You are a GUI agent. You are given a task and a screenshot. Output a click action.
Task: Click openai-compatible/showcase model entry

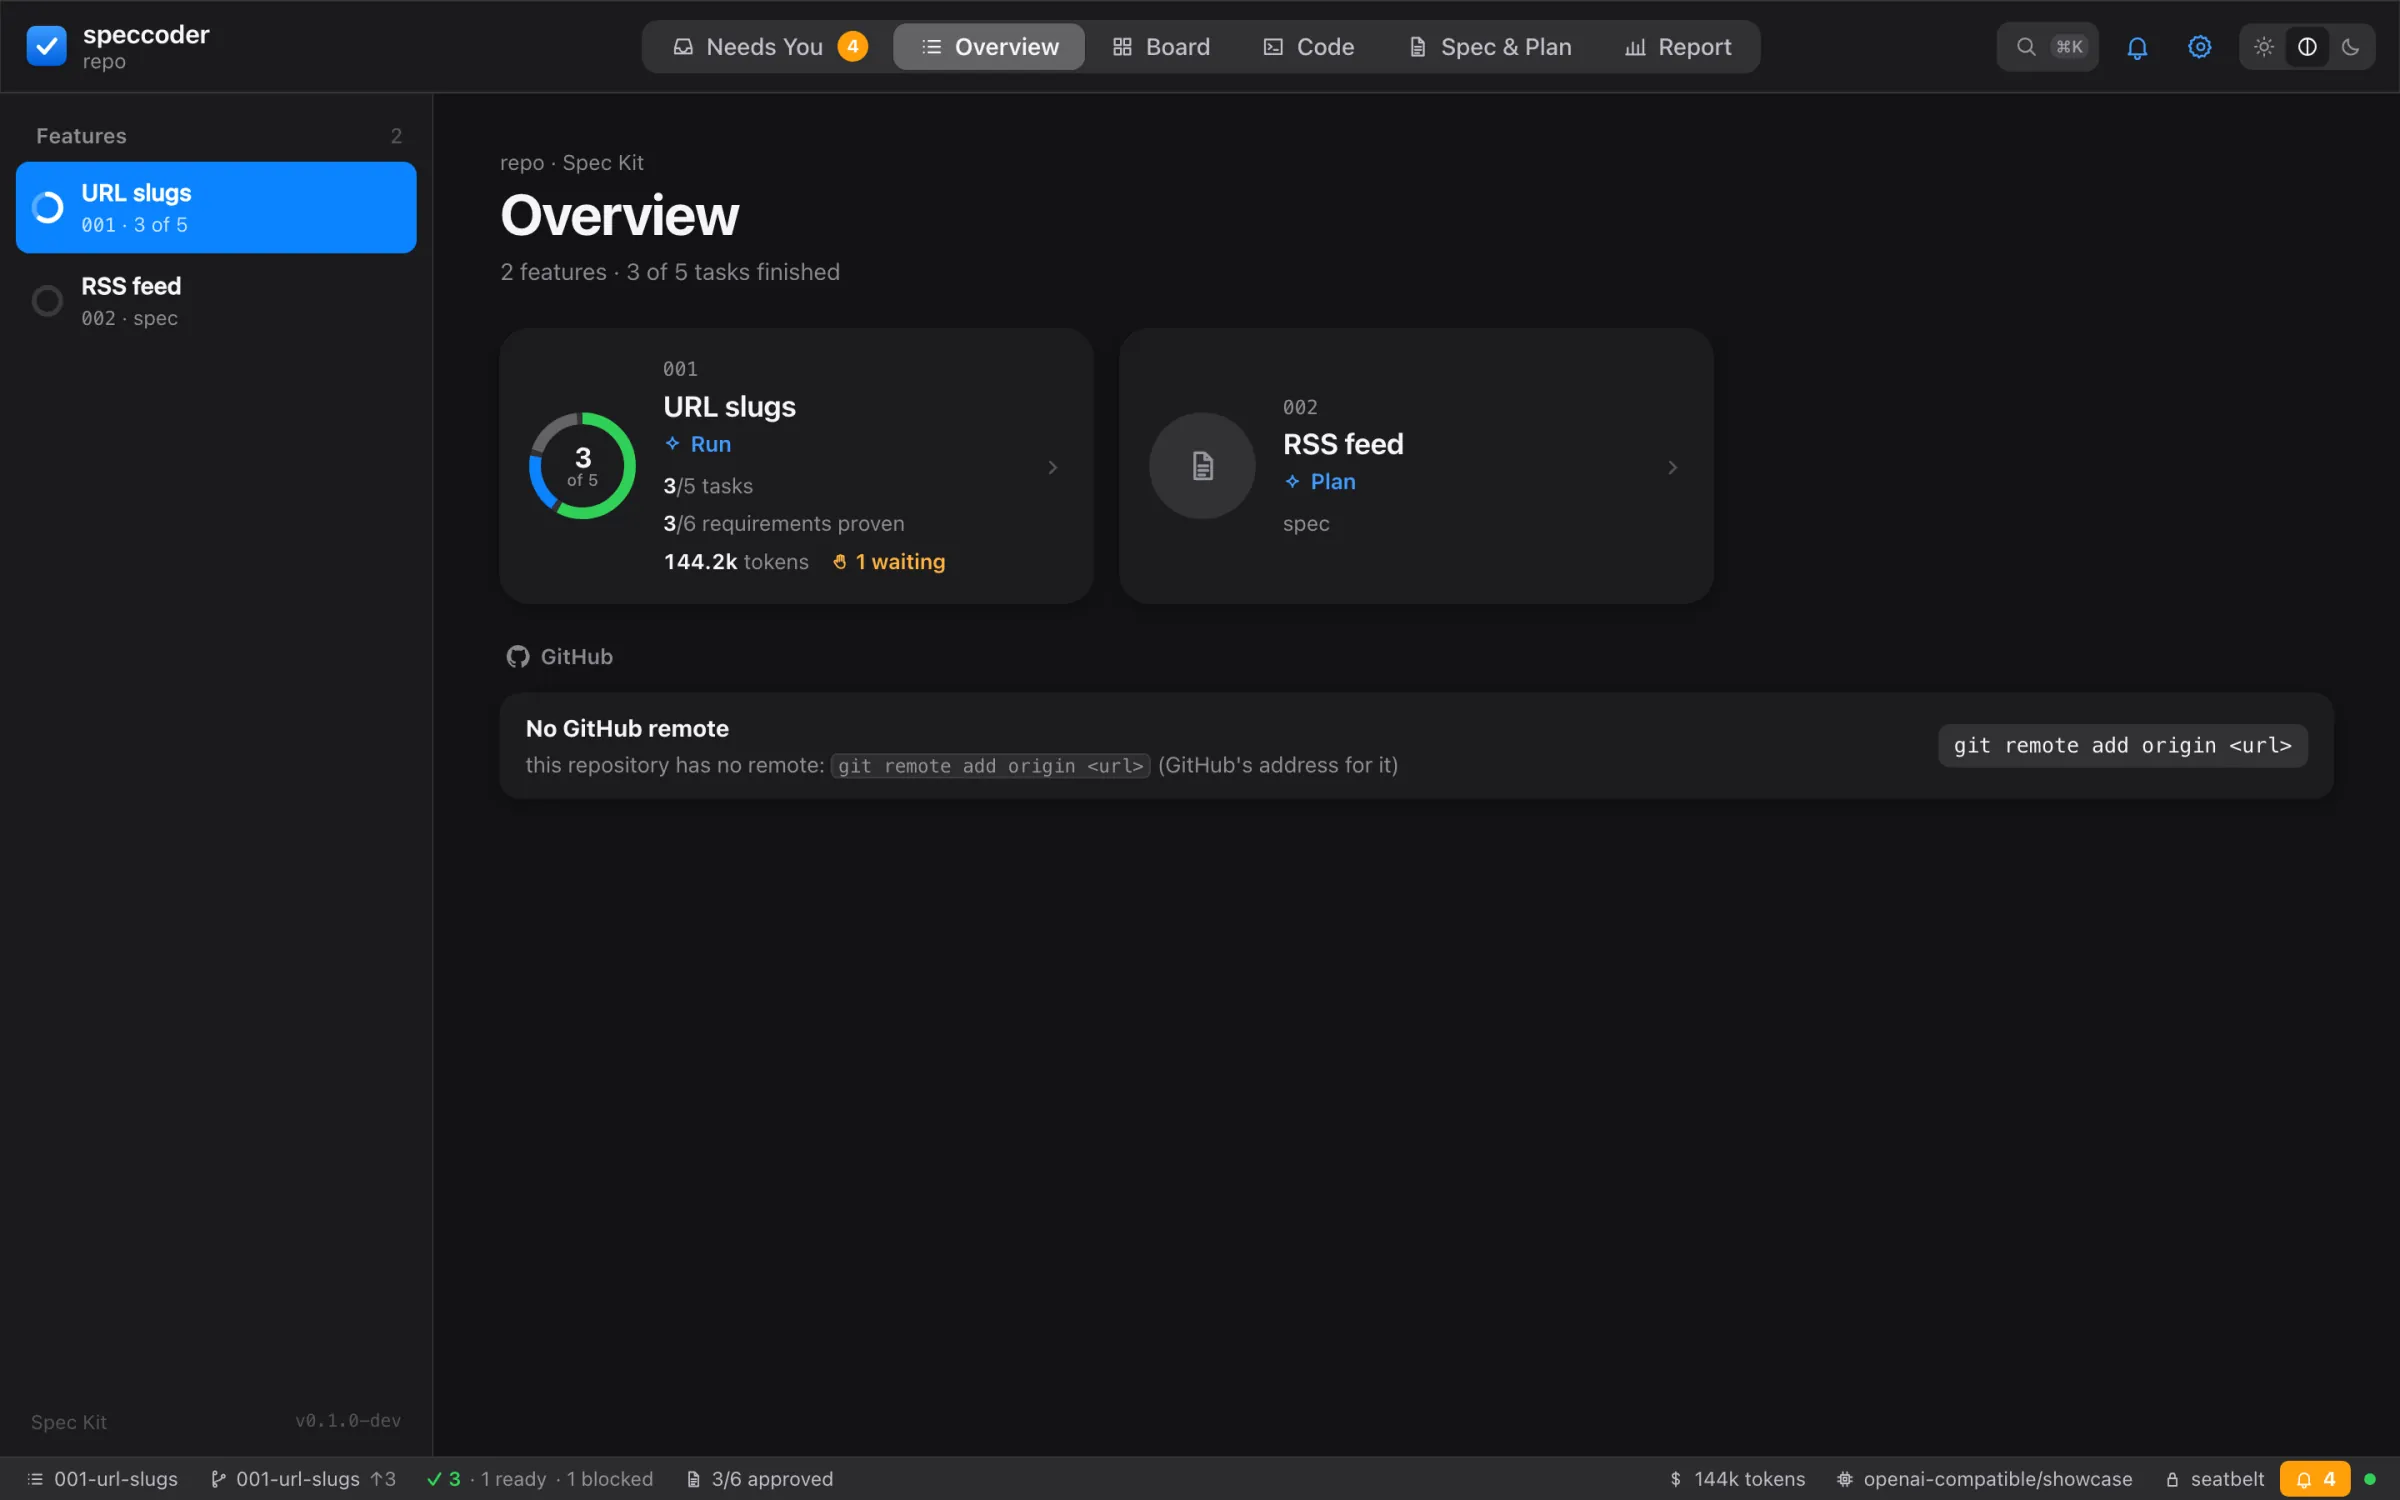tap(1985, 1479)
